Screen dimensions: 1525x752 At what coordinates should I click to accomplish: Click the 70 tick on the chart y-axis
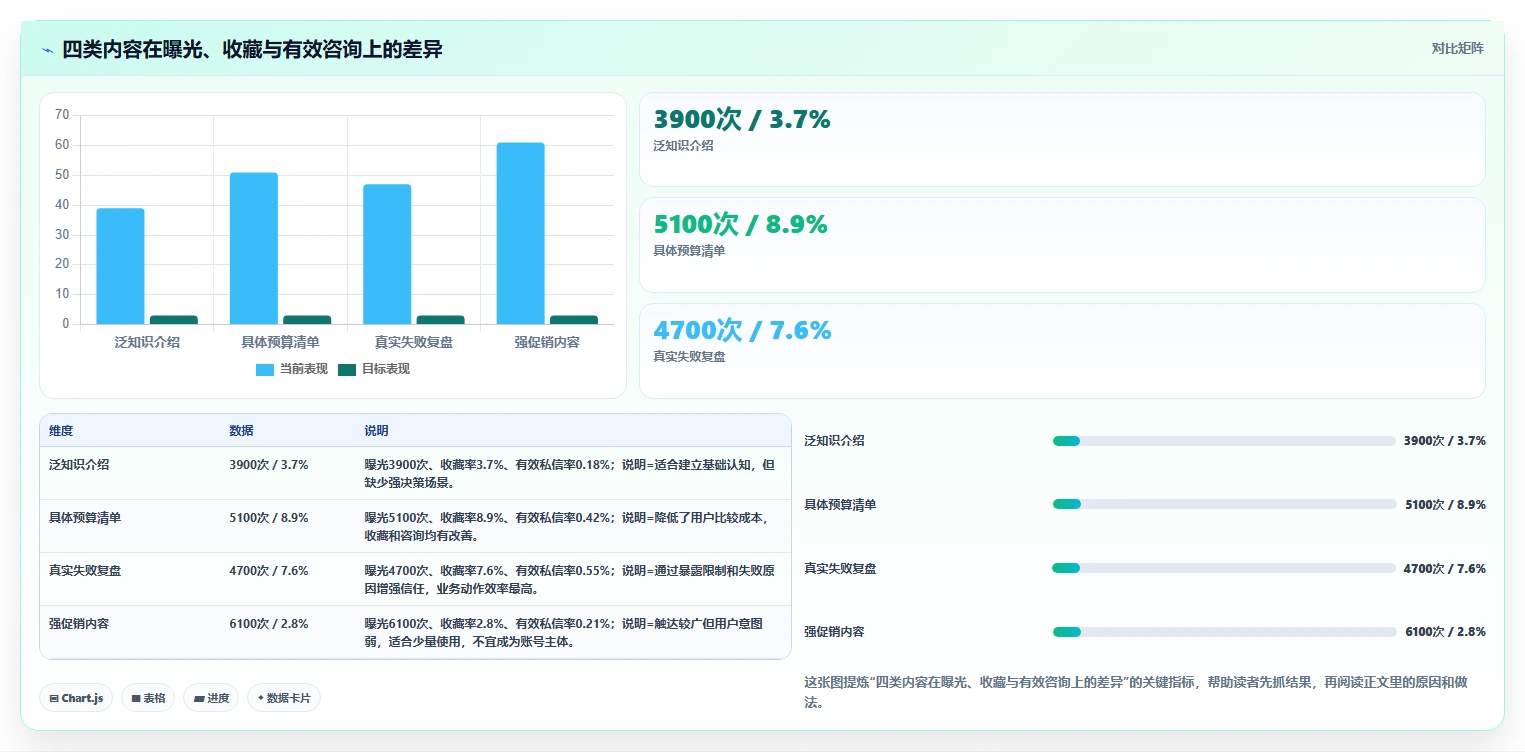click(62, 115)
